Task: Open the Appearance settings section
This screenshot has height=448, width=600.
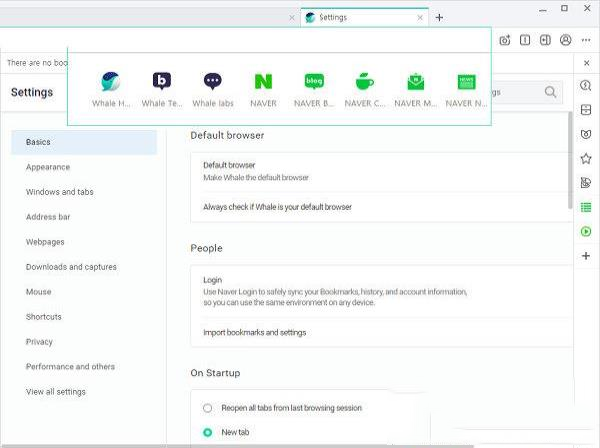Action: pyautogui.click(x=48, y=167)
